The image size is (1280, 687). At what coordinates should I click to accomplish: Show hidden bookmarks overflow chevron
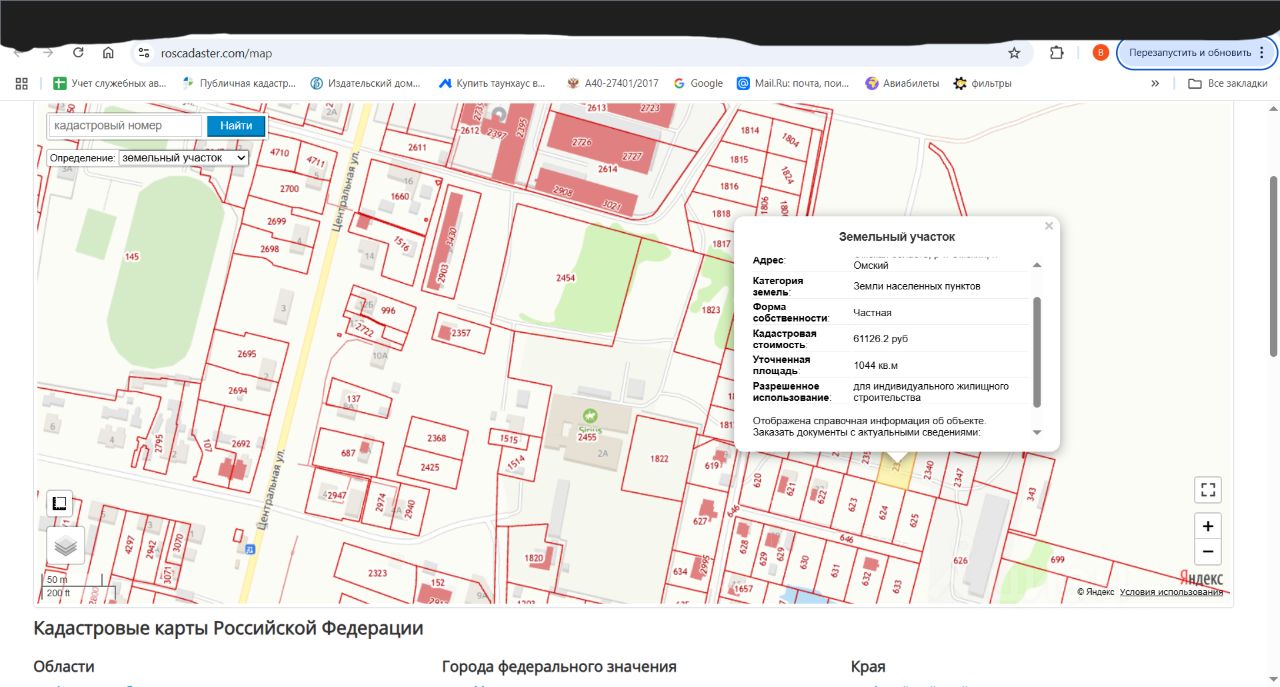point(1155,83)
